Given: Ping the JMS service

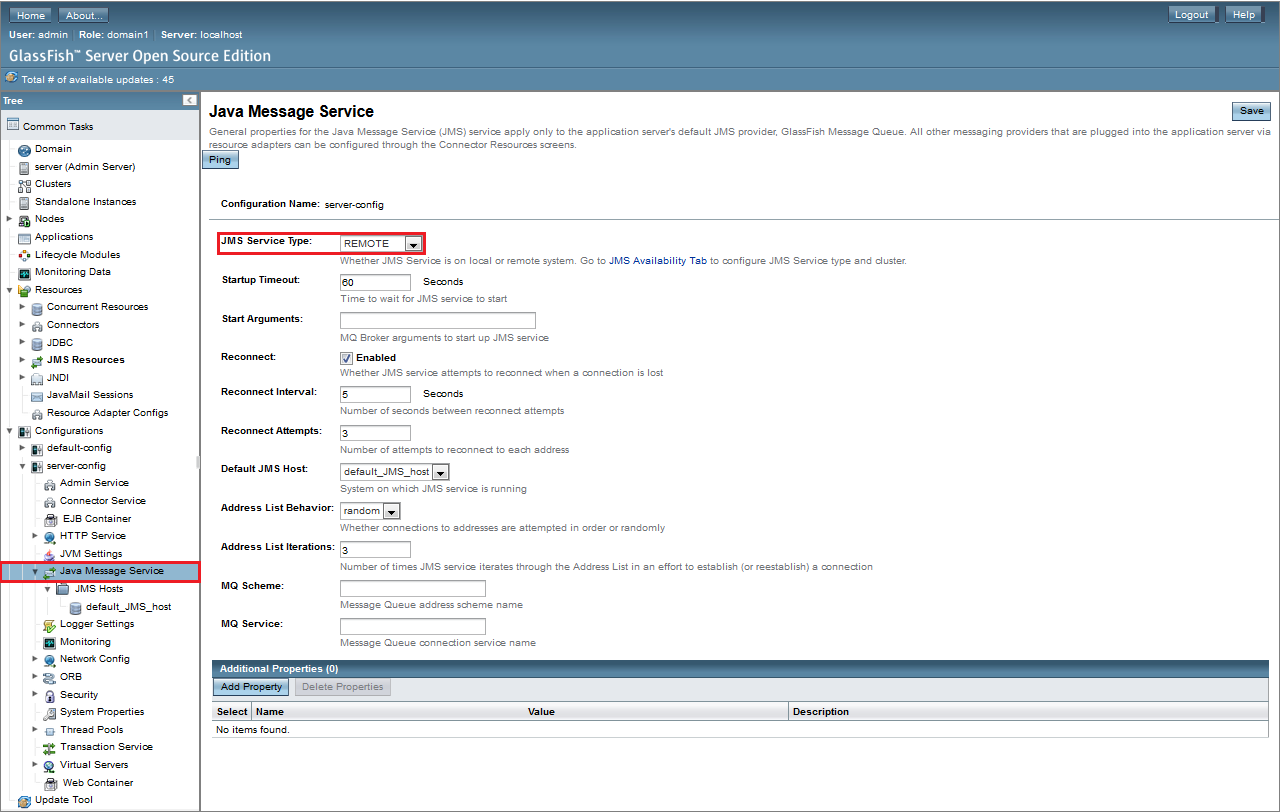Looking at the screenshot, I should 220,160.
